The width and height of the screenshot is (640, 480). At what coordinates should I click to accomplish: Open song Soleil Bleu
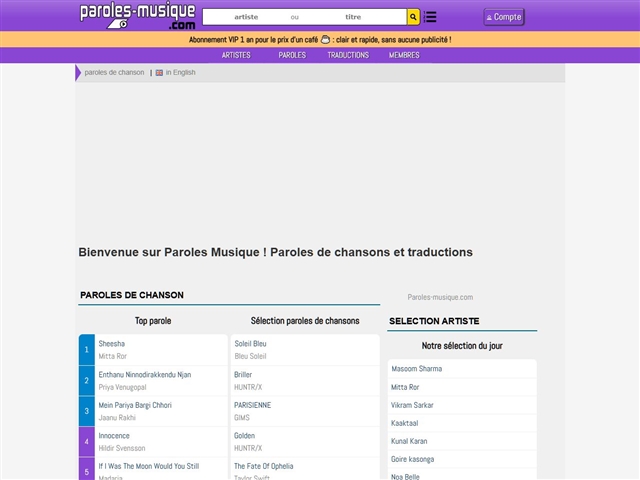point(250,344)
